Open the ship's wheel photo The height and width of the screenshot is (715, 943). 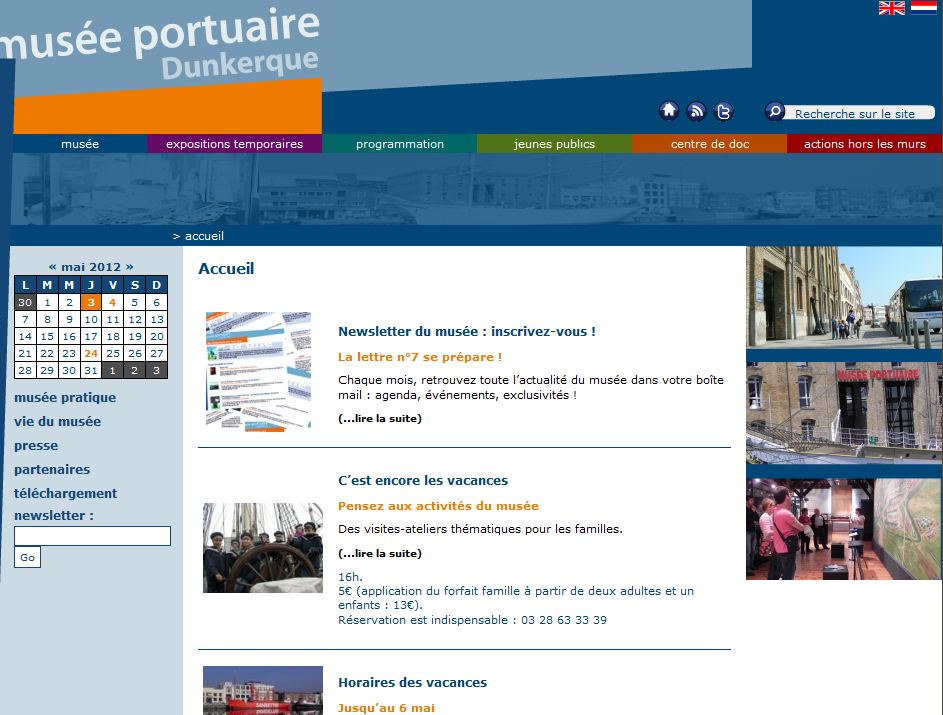pyautogui.click(x=262, y=548)
